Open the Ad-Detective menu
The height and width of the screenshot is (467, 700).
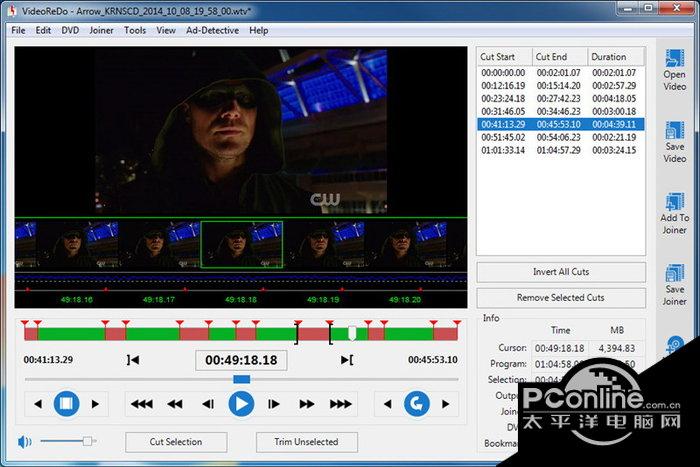[x=212, y=30]
